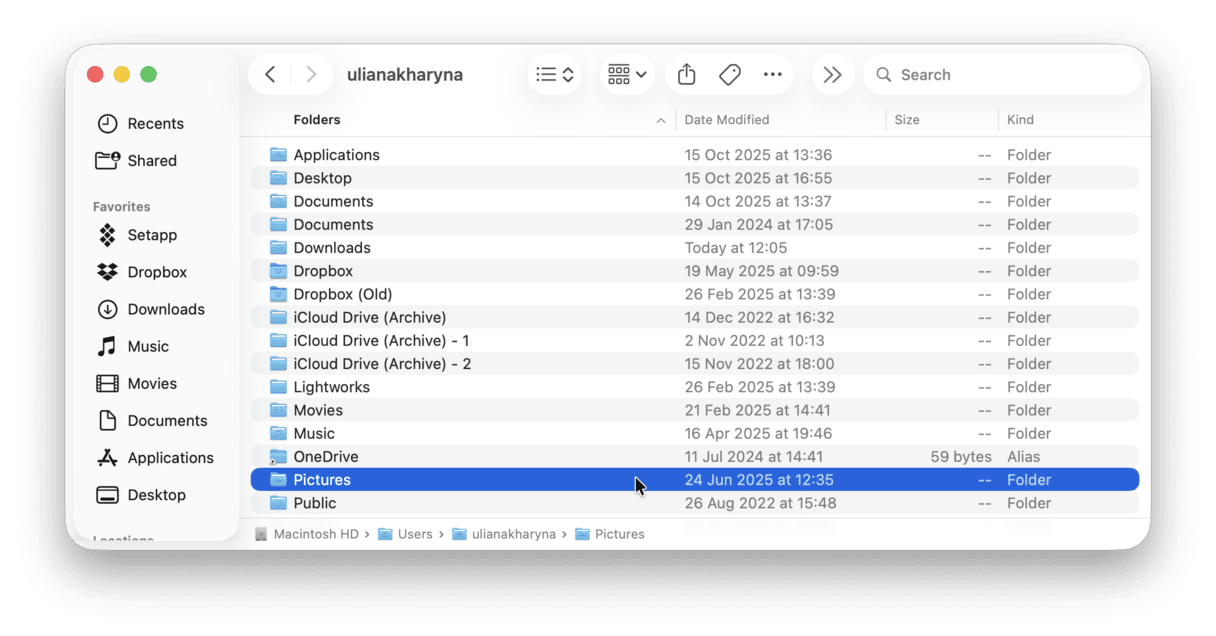Click the Downloads arrow sidebar icon
1216x636 pixels.
pos(108,309)
